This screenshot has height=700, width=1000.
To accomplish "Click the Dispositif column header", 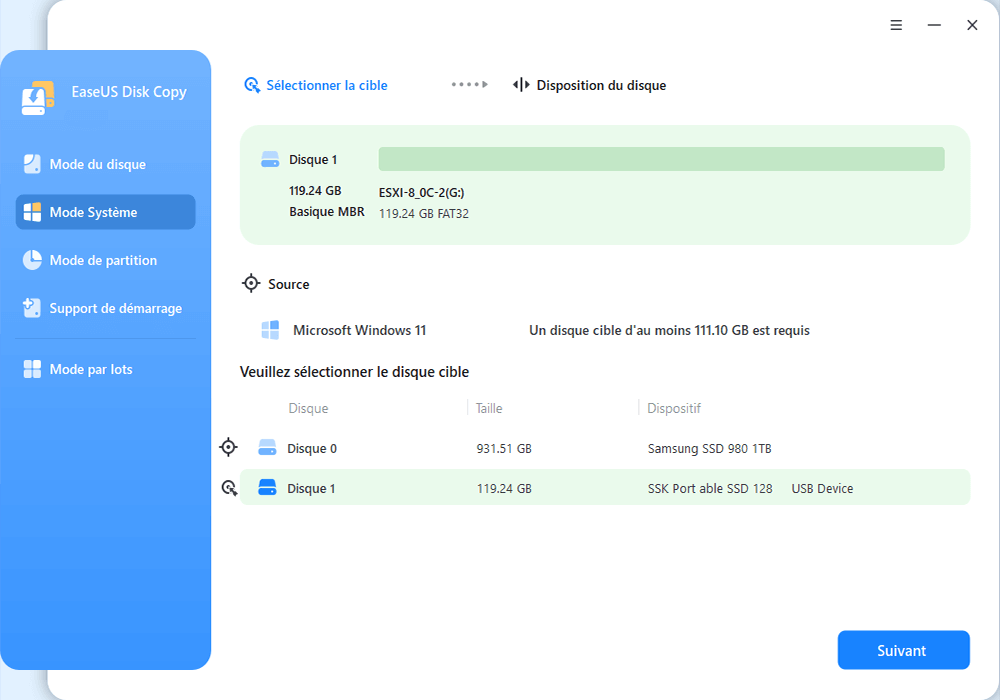I will tap(673, 408).
